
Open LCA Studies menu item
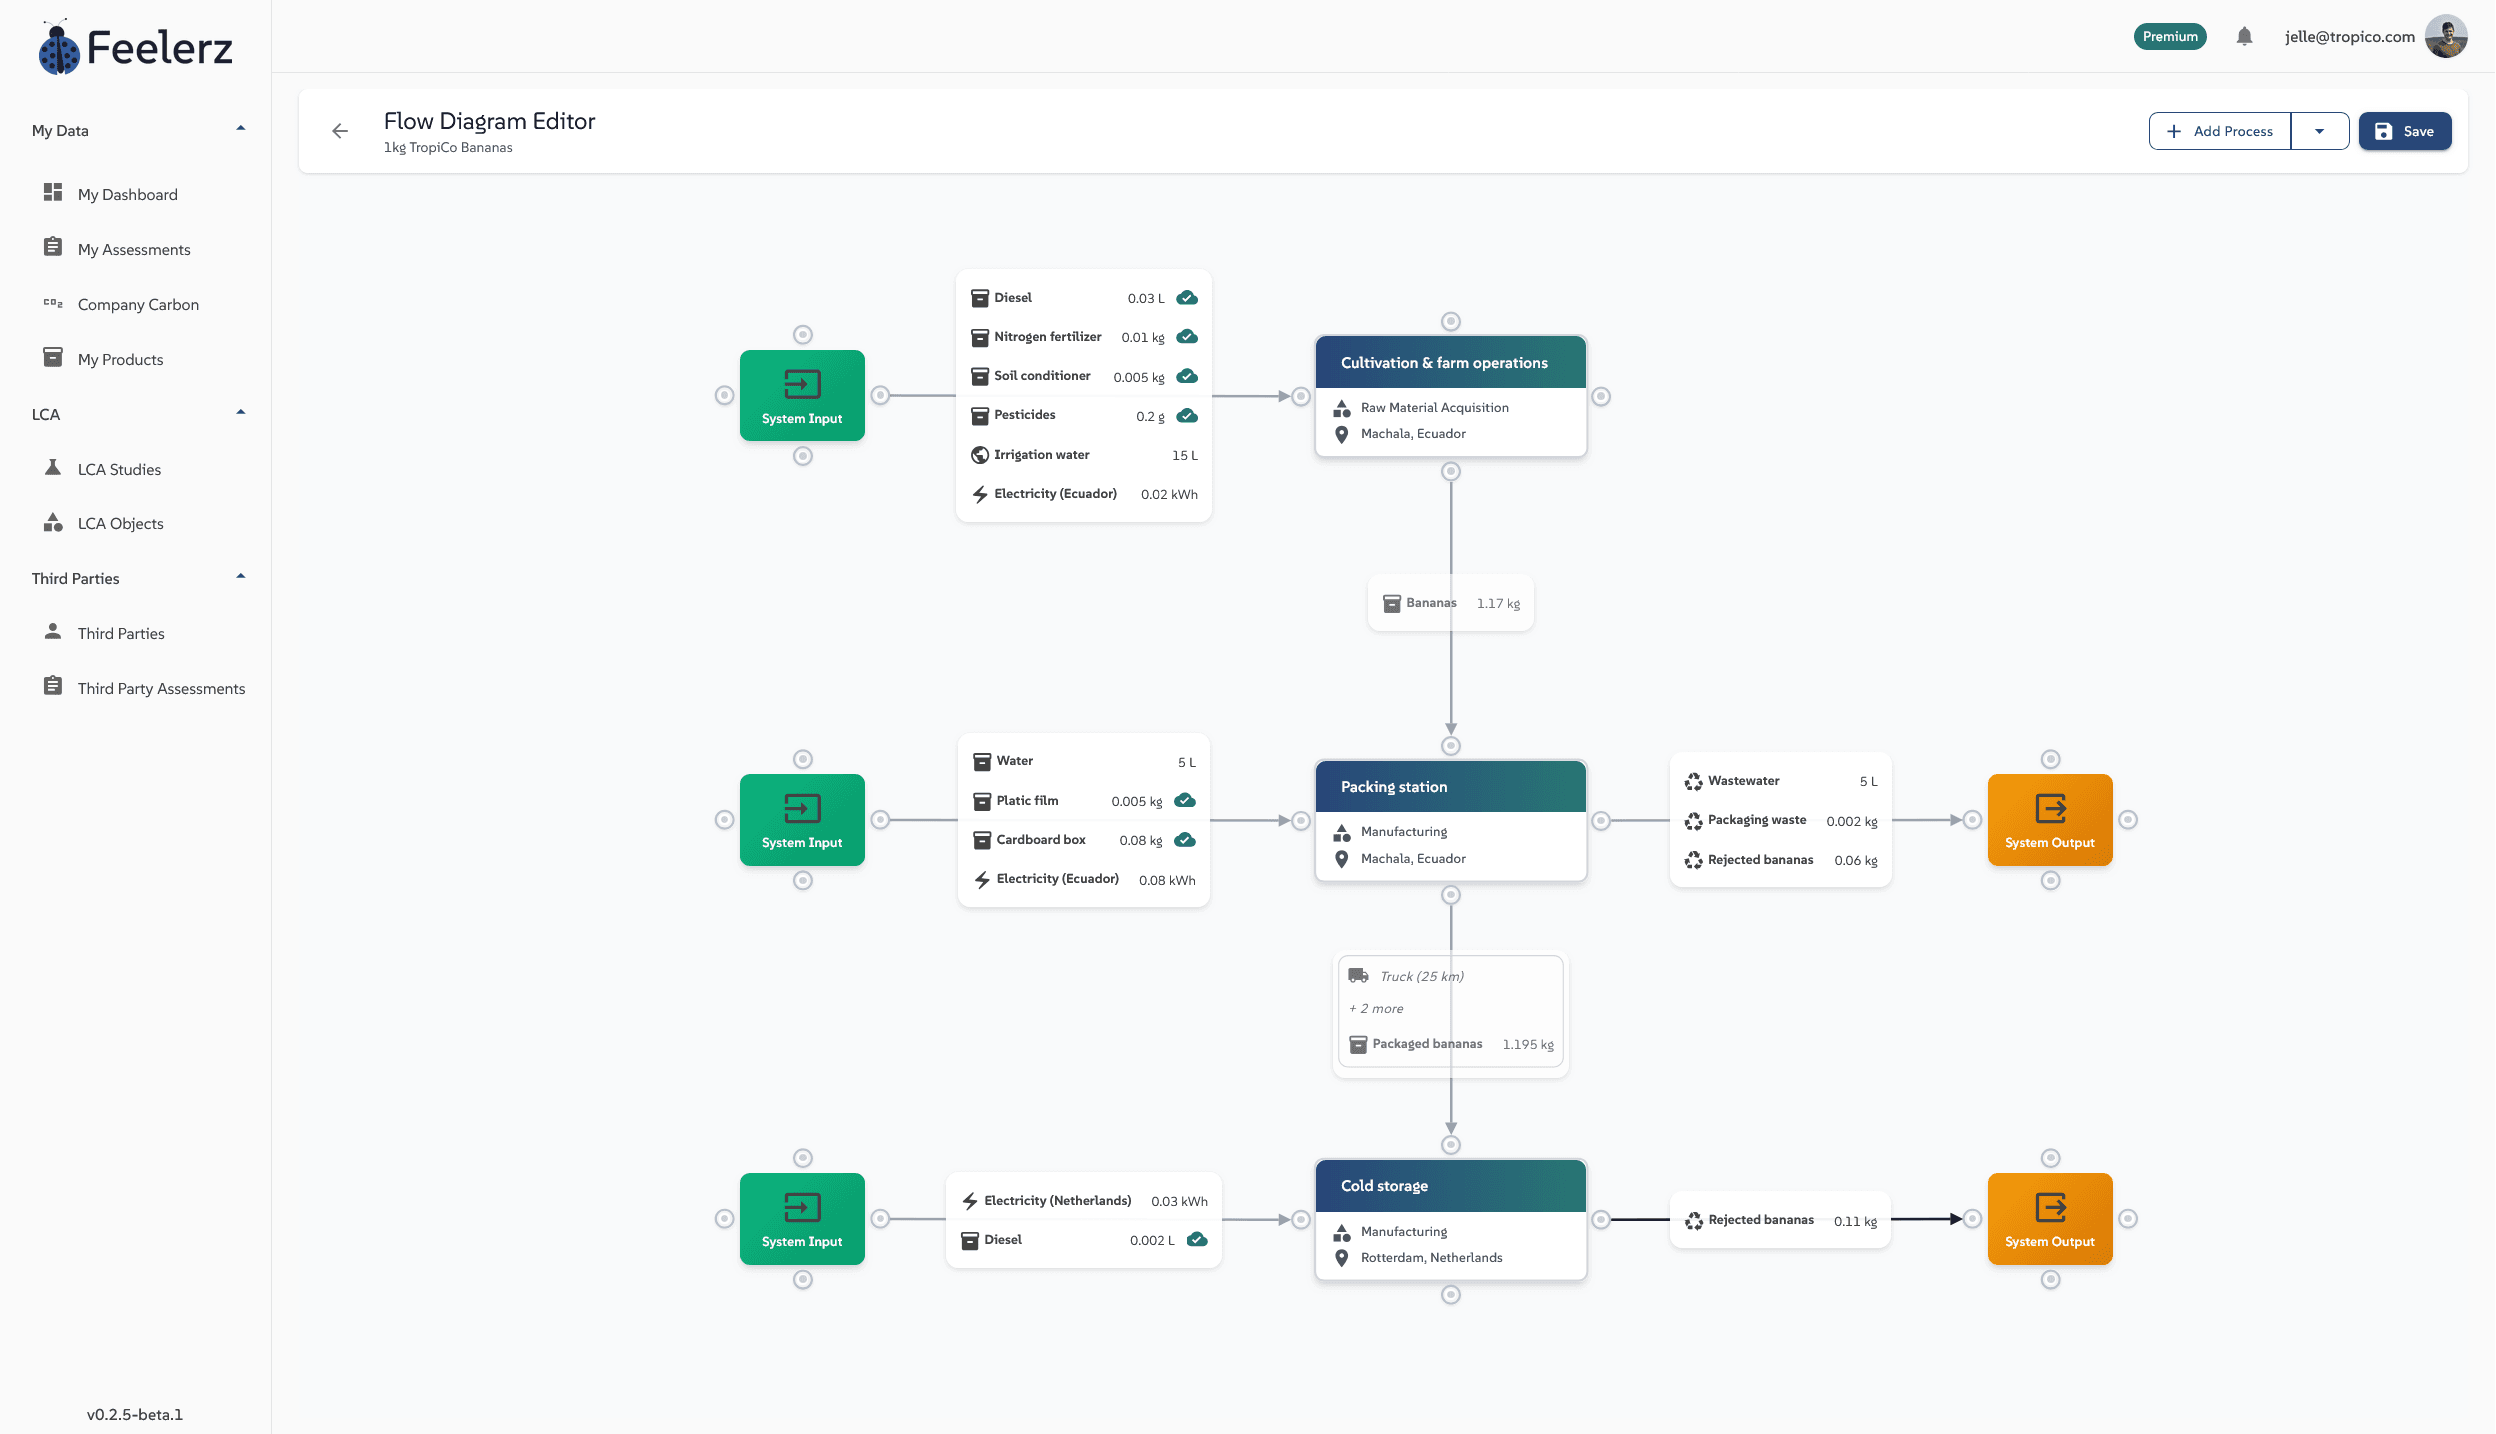(x=119, y=469)
